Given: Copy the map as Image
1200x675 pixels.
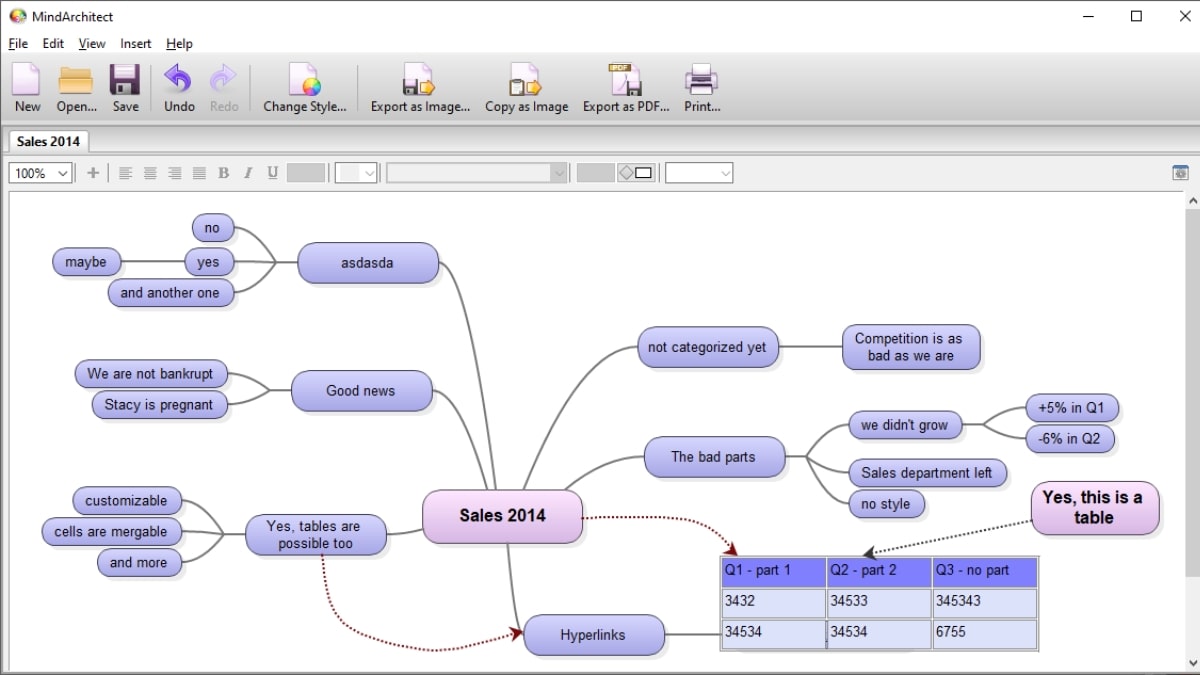Looking at the screenshot, I should pos(526,88).
